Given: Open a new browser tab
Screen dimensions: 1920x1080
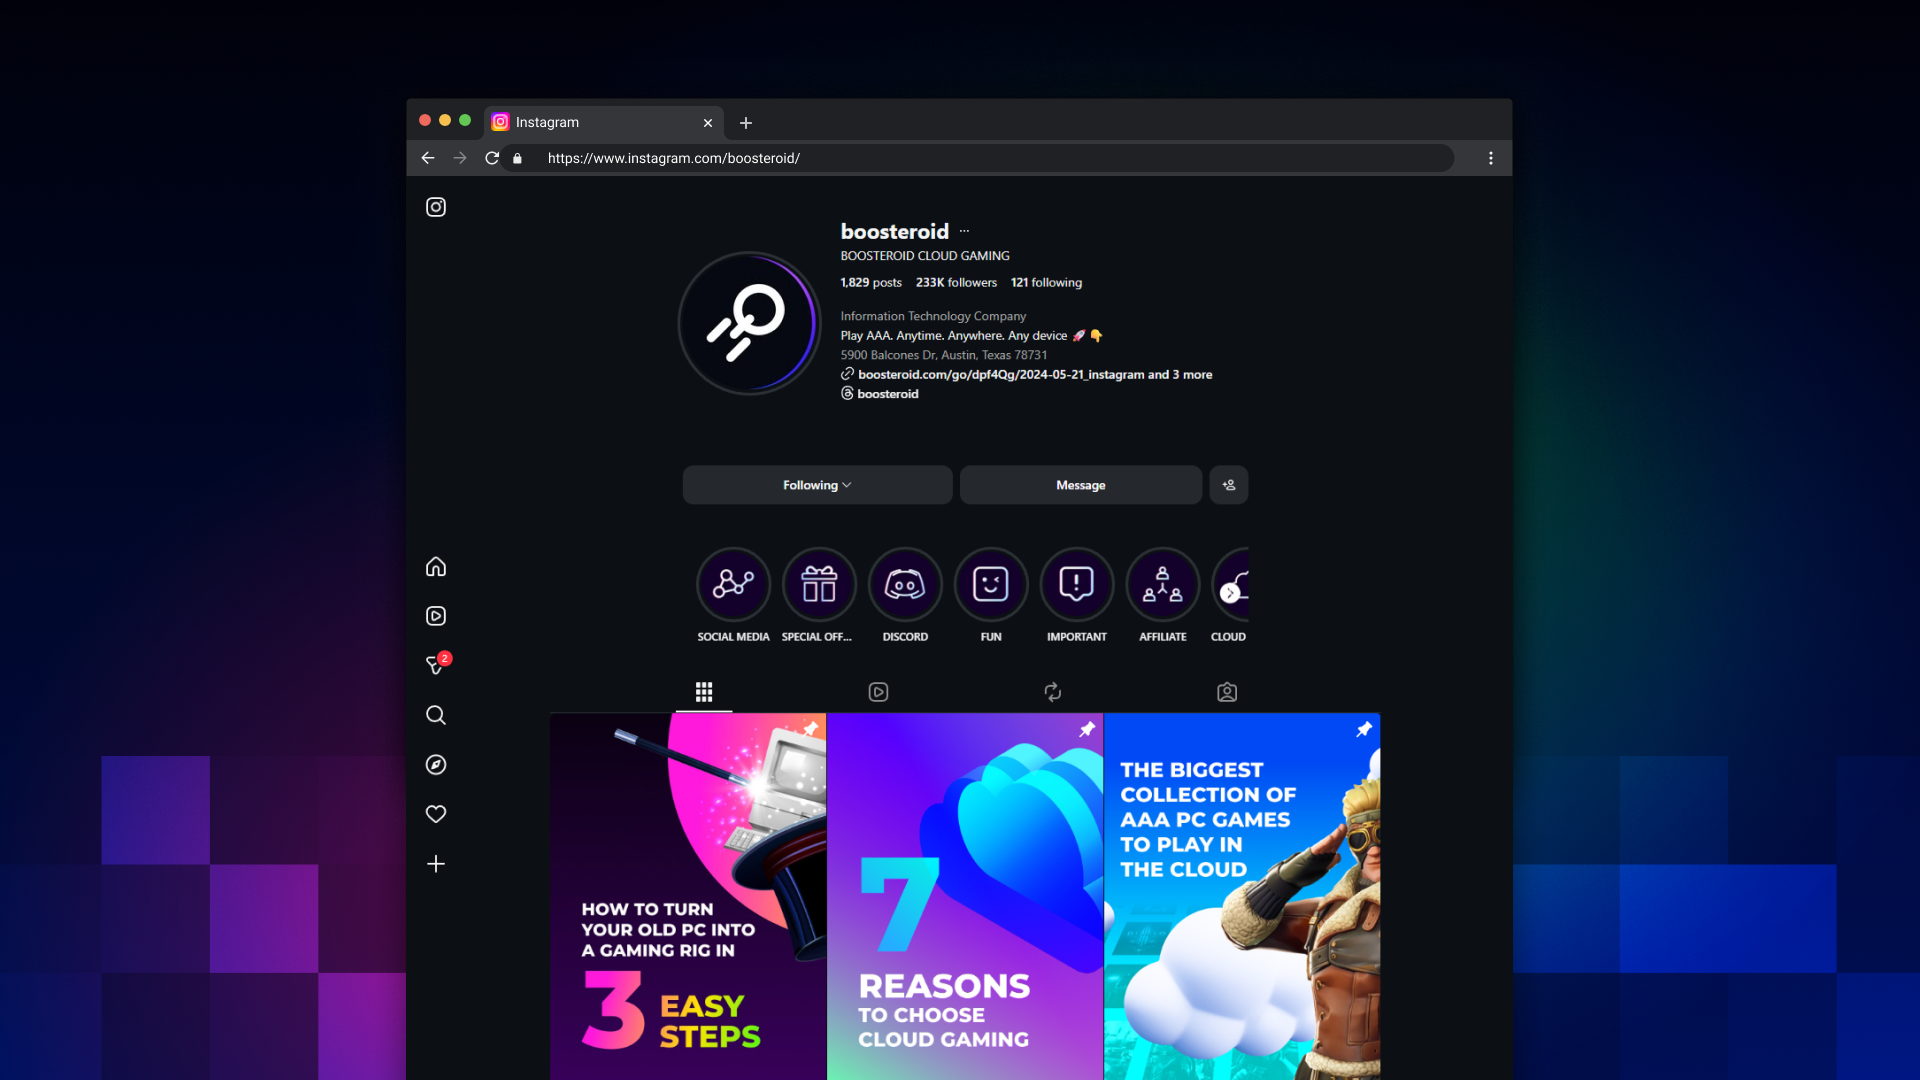Looking at the screenshot, I should coord(746,123).
